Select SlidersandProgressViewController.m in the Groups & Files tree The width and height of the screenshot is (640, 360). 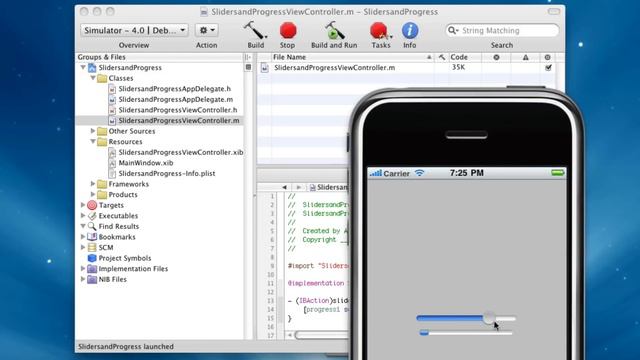point(179,120)
